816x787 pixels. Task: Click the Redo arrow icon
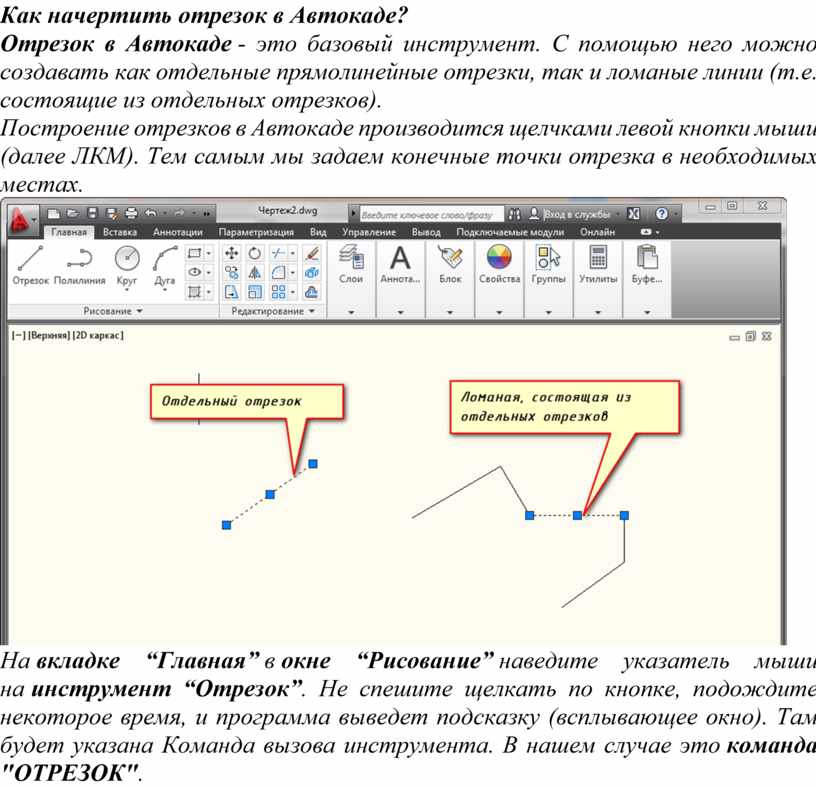coord(179,213)
